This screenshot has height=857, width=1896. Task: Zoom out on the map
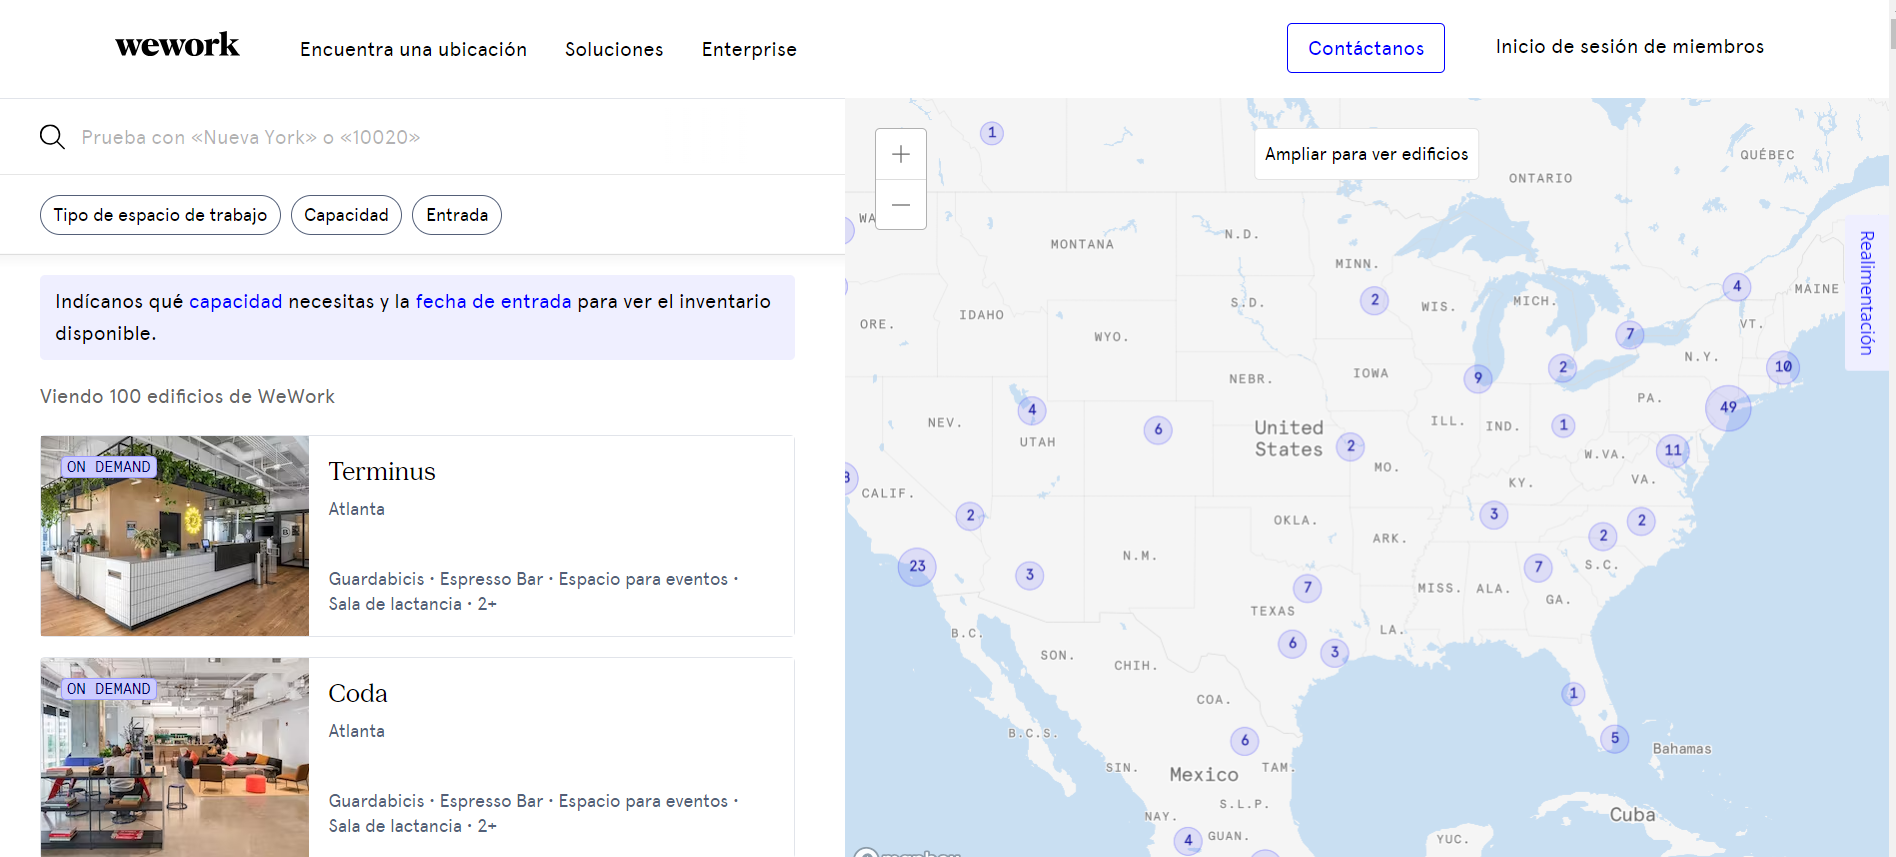click(x=900, y=205)
